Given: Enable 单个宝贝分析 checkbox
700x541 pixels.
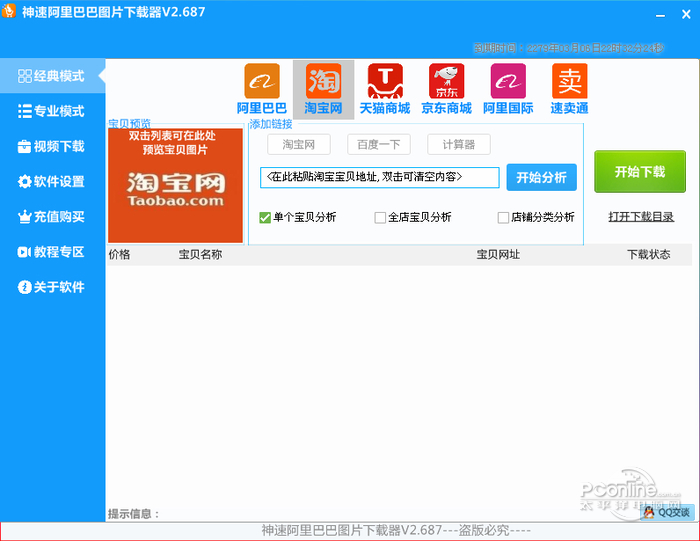Looking at the screenshot, I should 266,217.
